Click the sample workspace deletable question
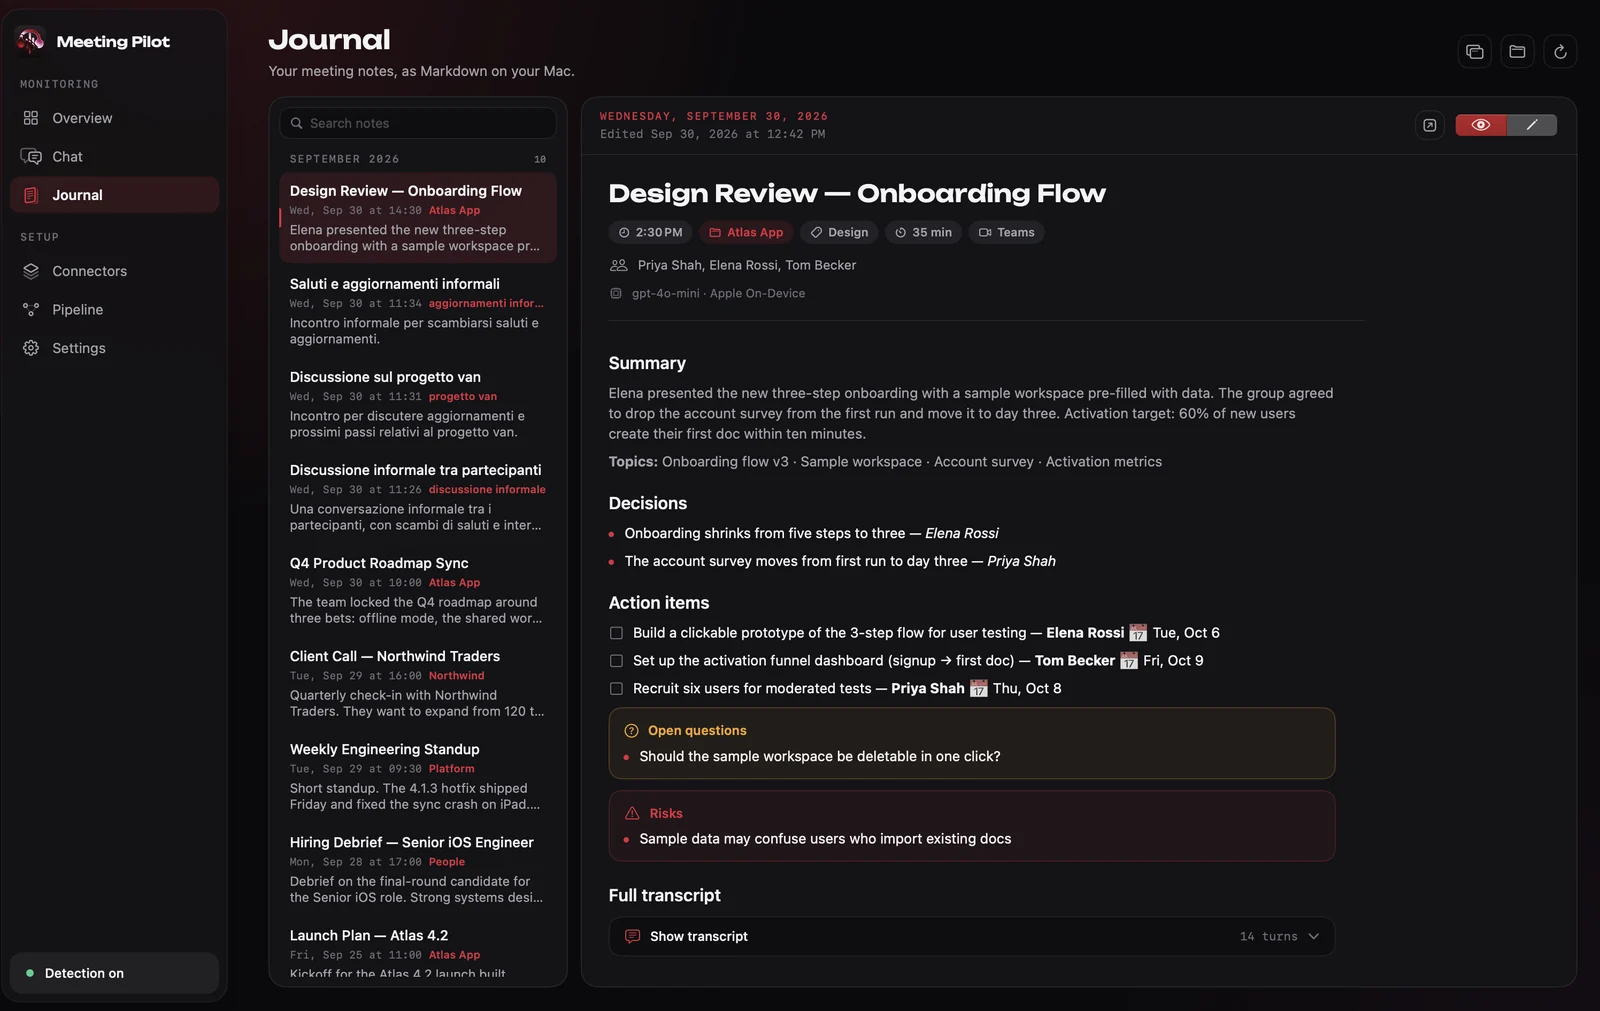The height and width of the screenshot is (1011, 1600). pyautogui.click(x=820, y=757)
